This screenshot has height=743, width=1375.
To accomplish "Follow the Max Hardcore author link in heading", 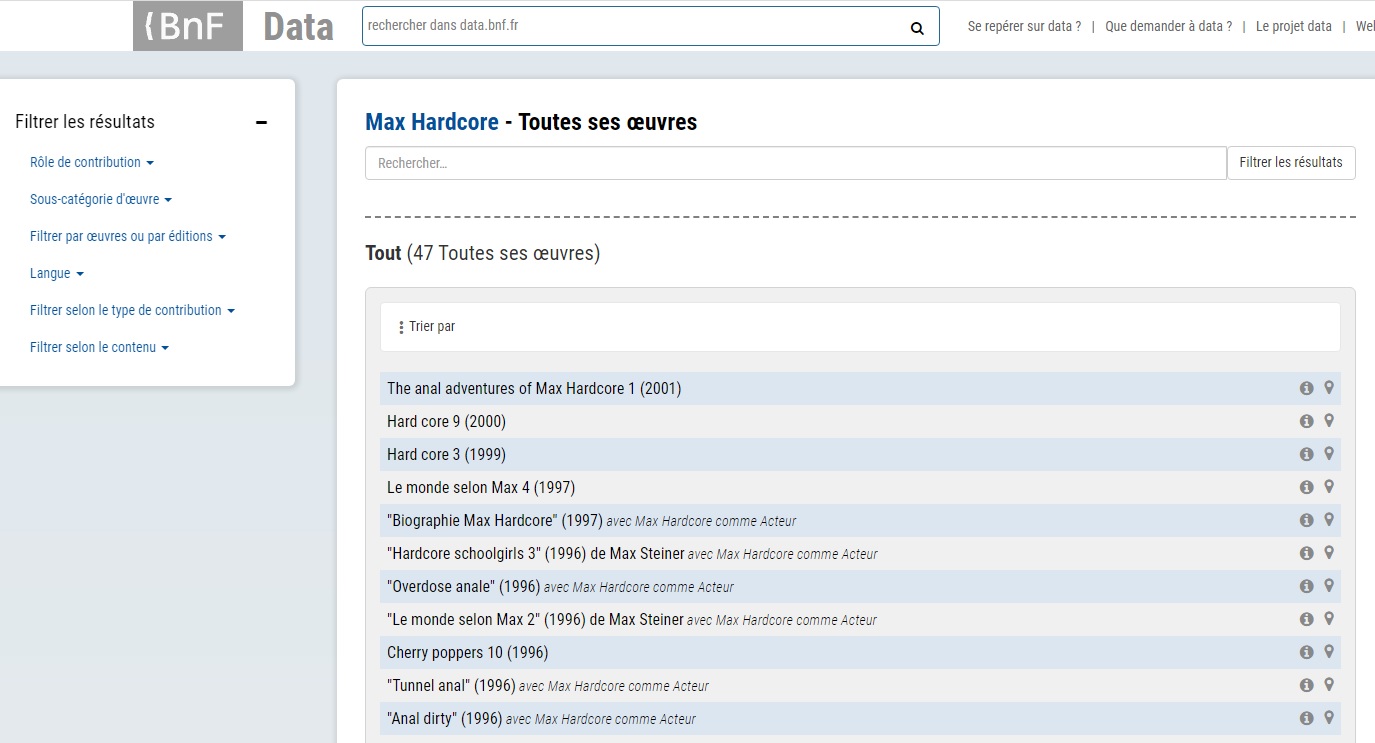I will pyautogui.click(x=432, y=122).
